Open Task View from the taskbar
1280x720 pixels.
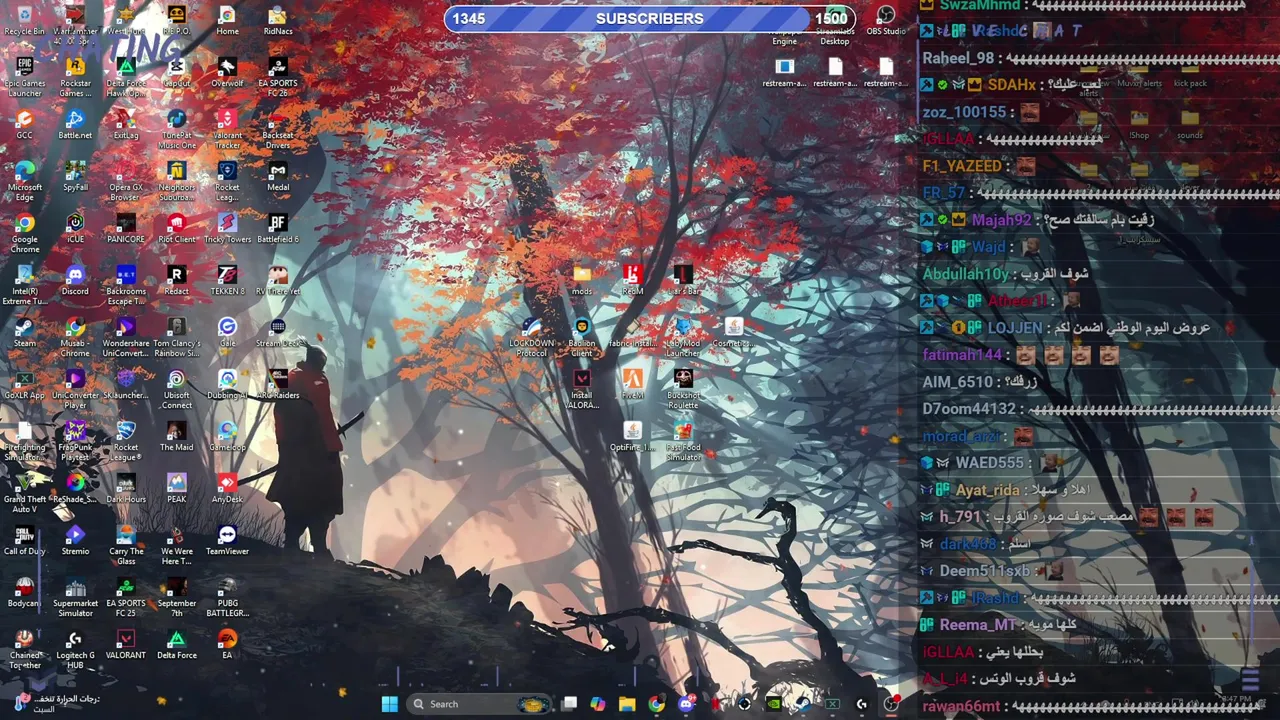pyautogui.click(x=569, y=704)
